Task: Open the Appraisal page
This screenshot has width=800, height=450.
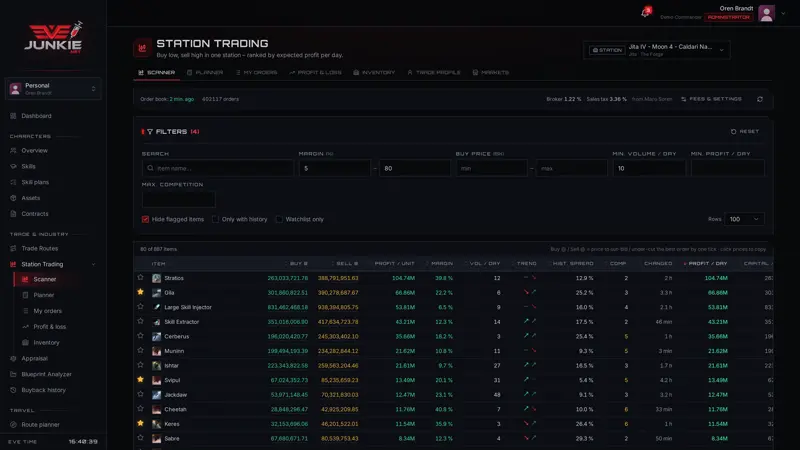Action: pos(34,359)
